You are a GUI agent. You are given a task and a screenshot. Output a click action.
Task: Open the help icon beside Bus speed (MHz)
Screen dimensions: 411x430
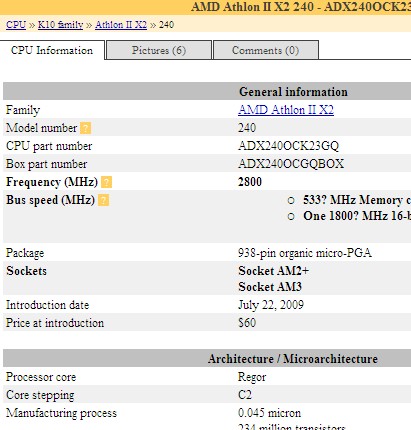coord(103,200)
